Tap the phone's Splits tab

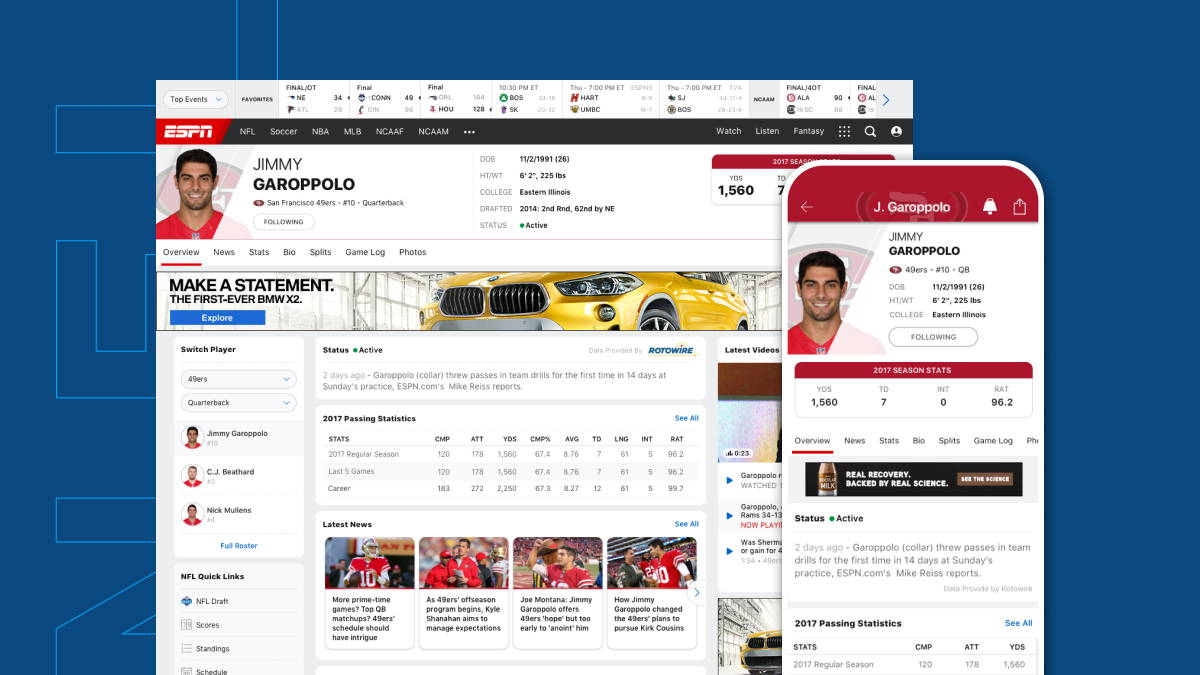pyautogui.click(x=949, y=441)
